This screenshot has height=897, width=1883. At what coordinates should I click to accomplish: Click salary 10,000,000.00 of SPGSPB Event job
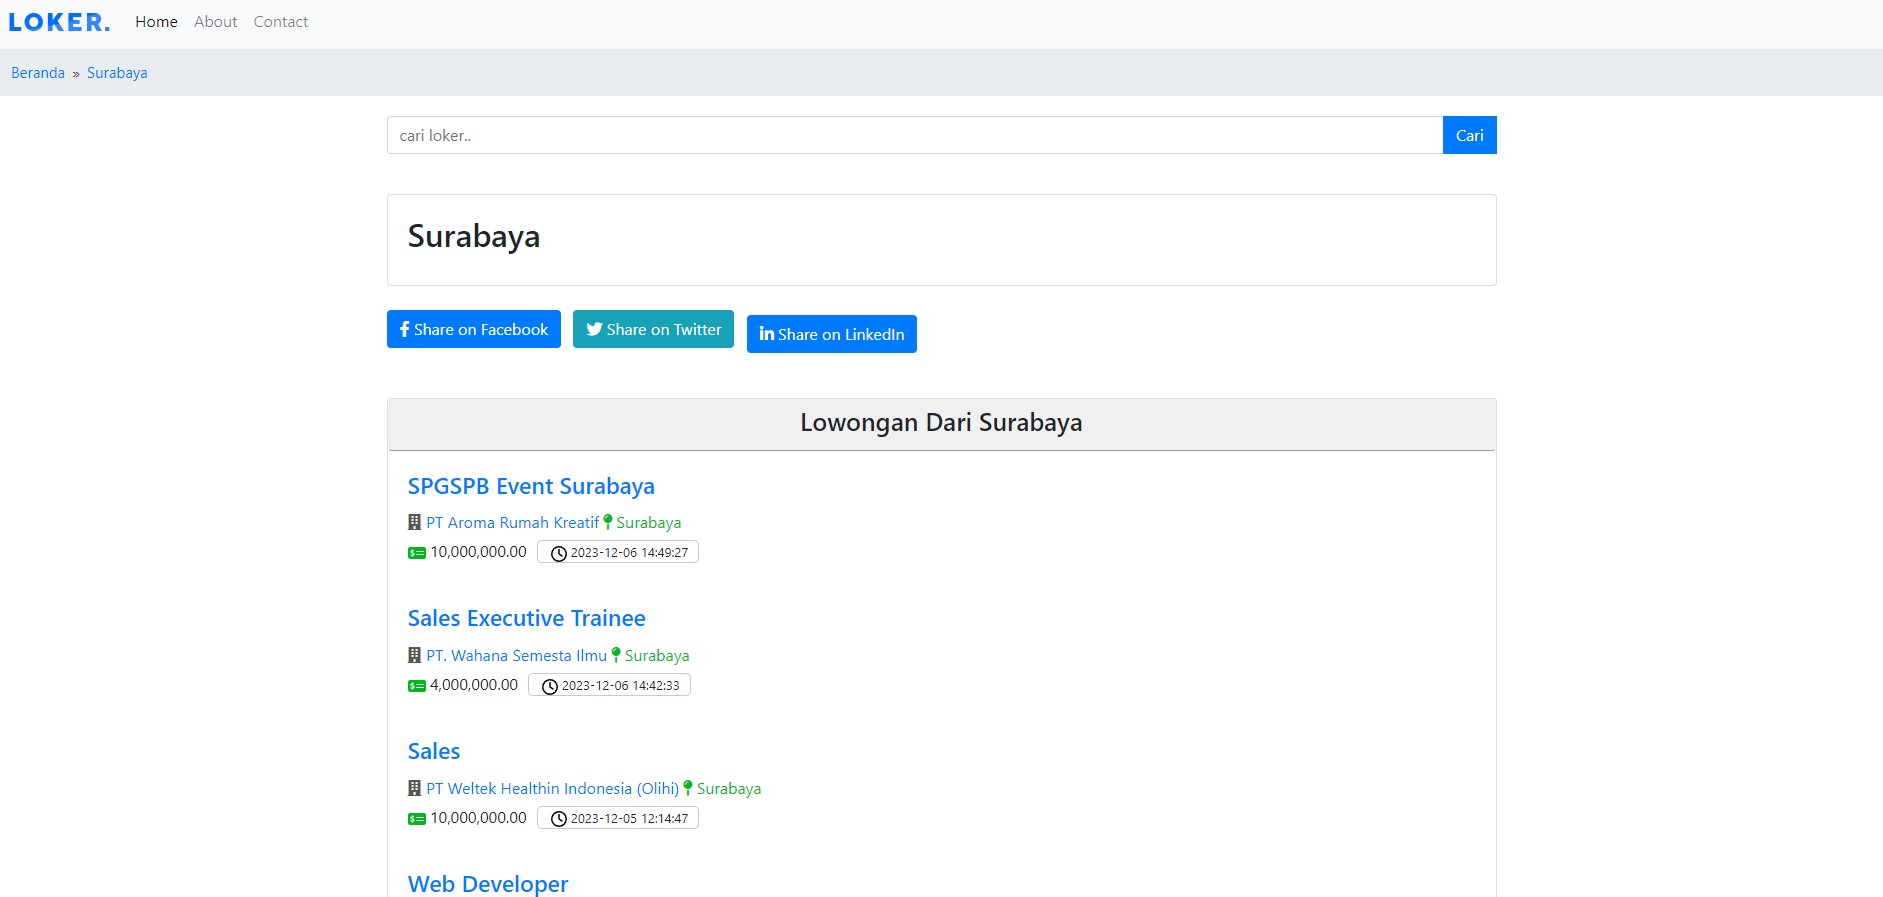tap(478, 552)
